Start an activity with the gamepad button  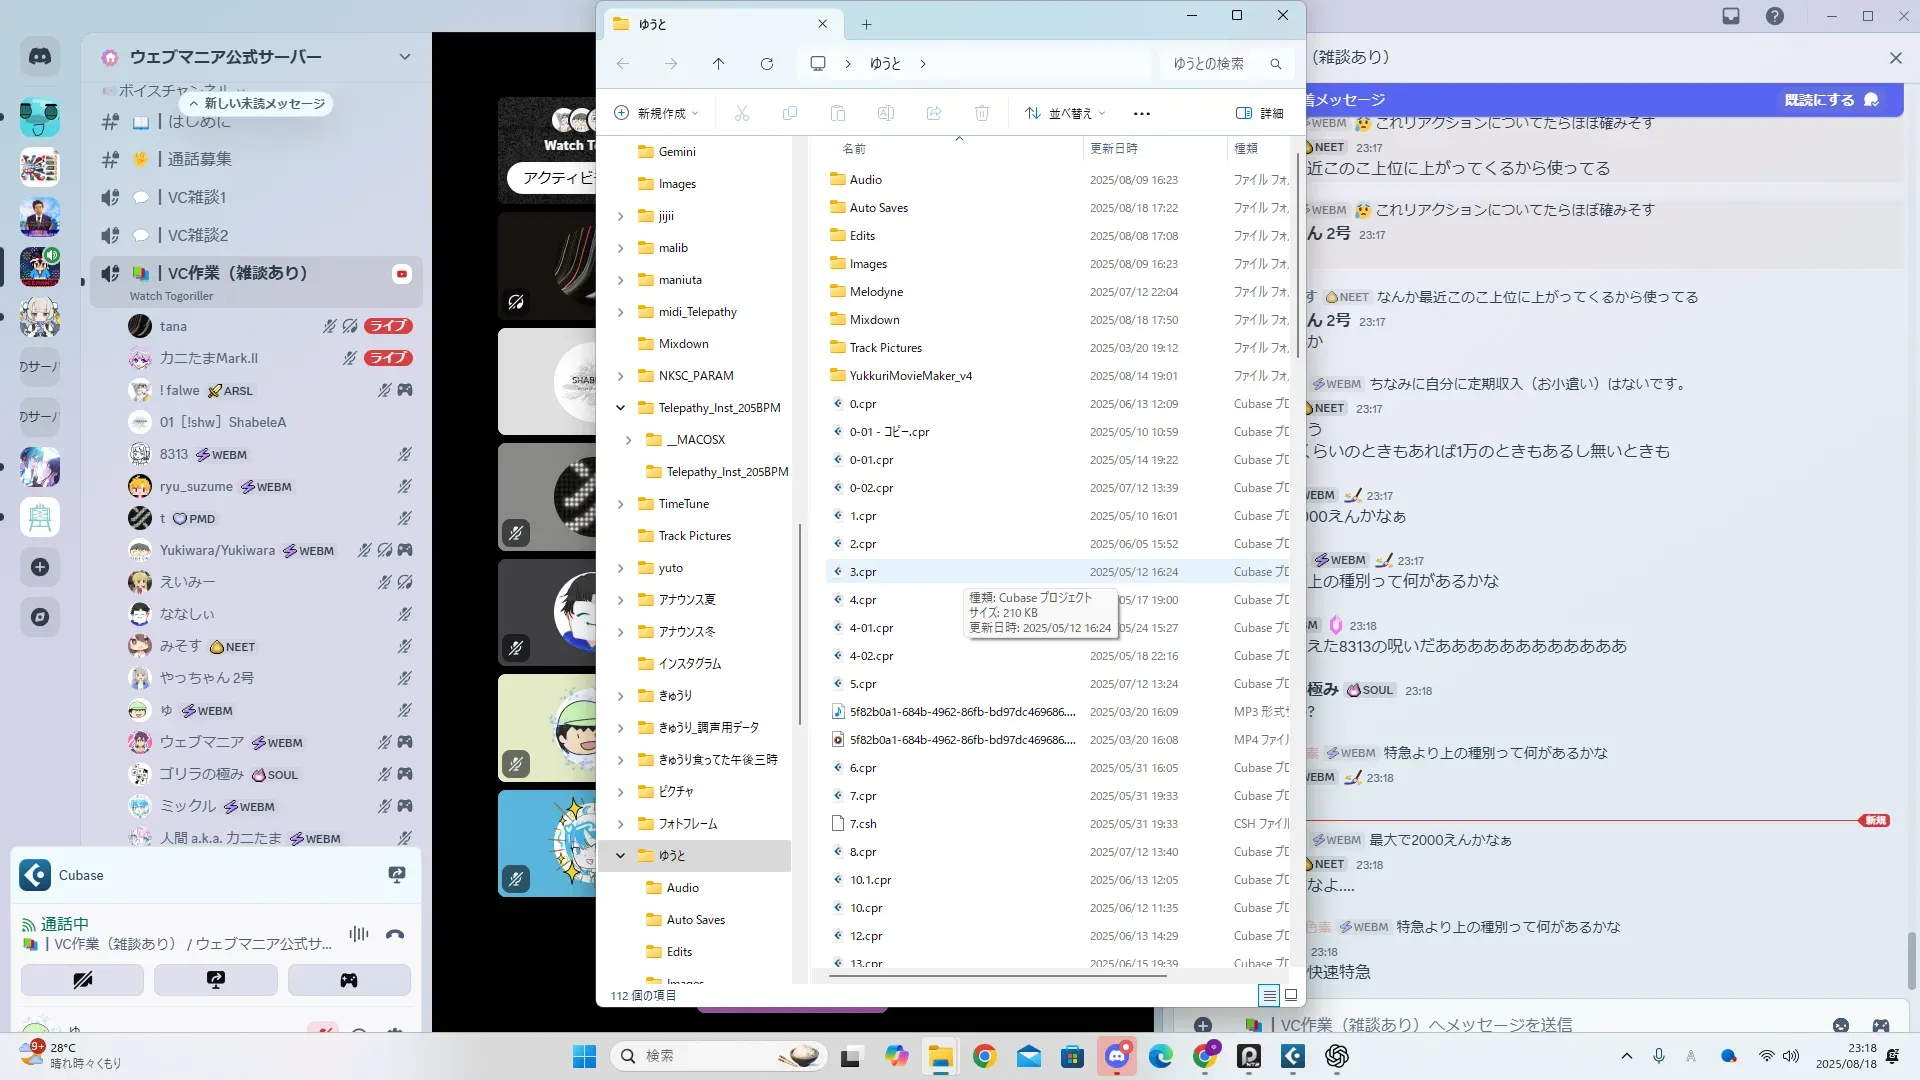pos(349,980)
